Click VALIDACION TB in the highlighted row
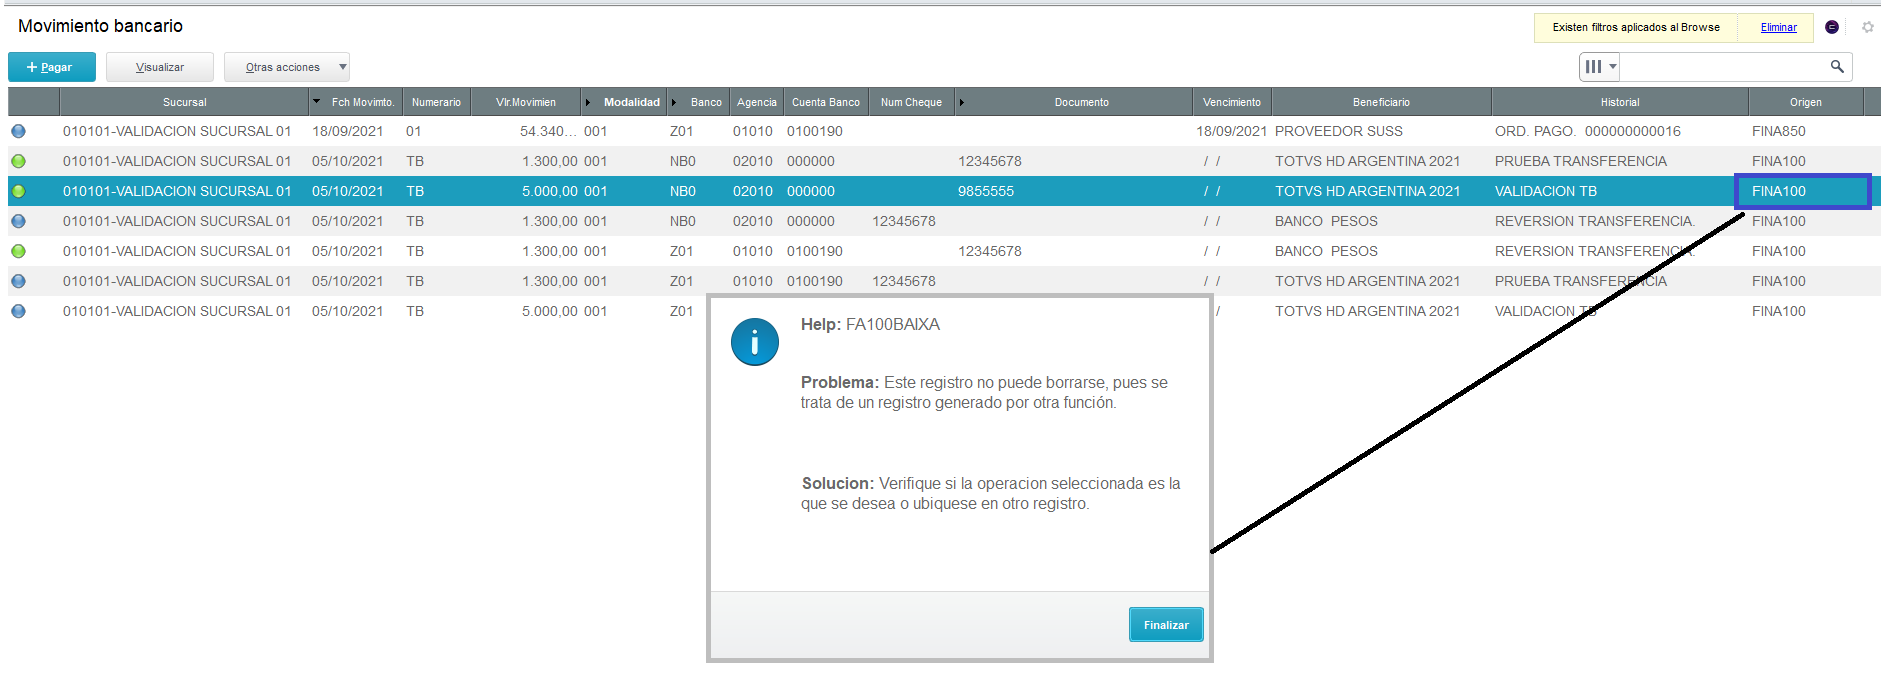The image size is (1881, 680). [1546, 191]
